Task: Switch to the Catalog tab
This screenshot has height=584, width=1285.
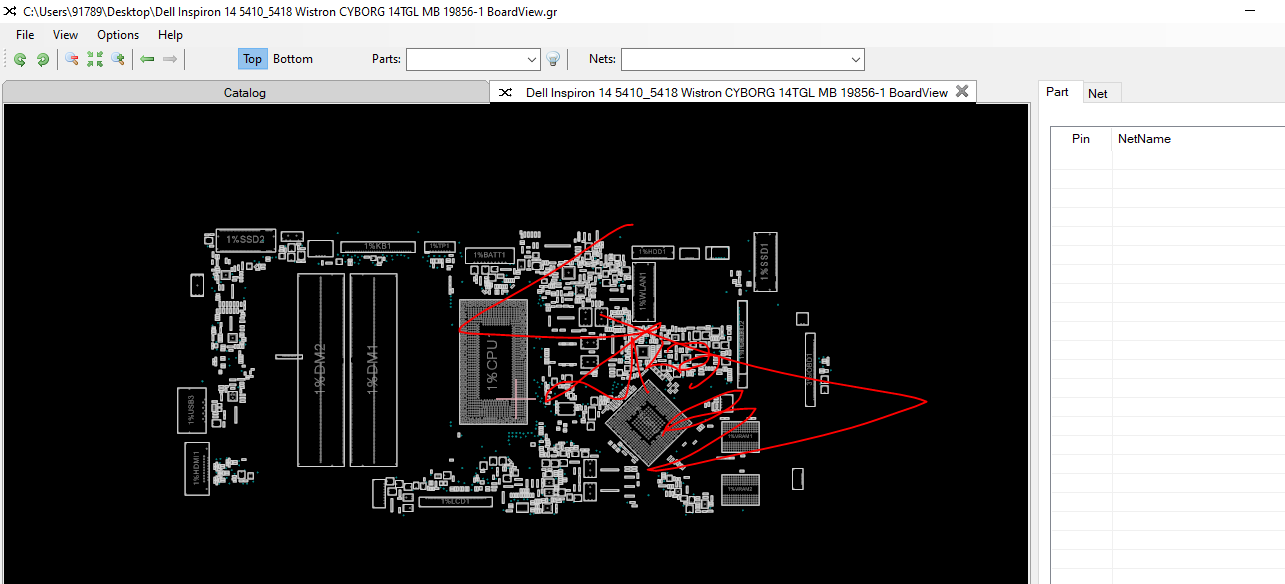Action: (245, 92)
